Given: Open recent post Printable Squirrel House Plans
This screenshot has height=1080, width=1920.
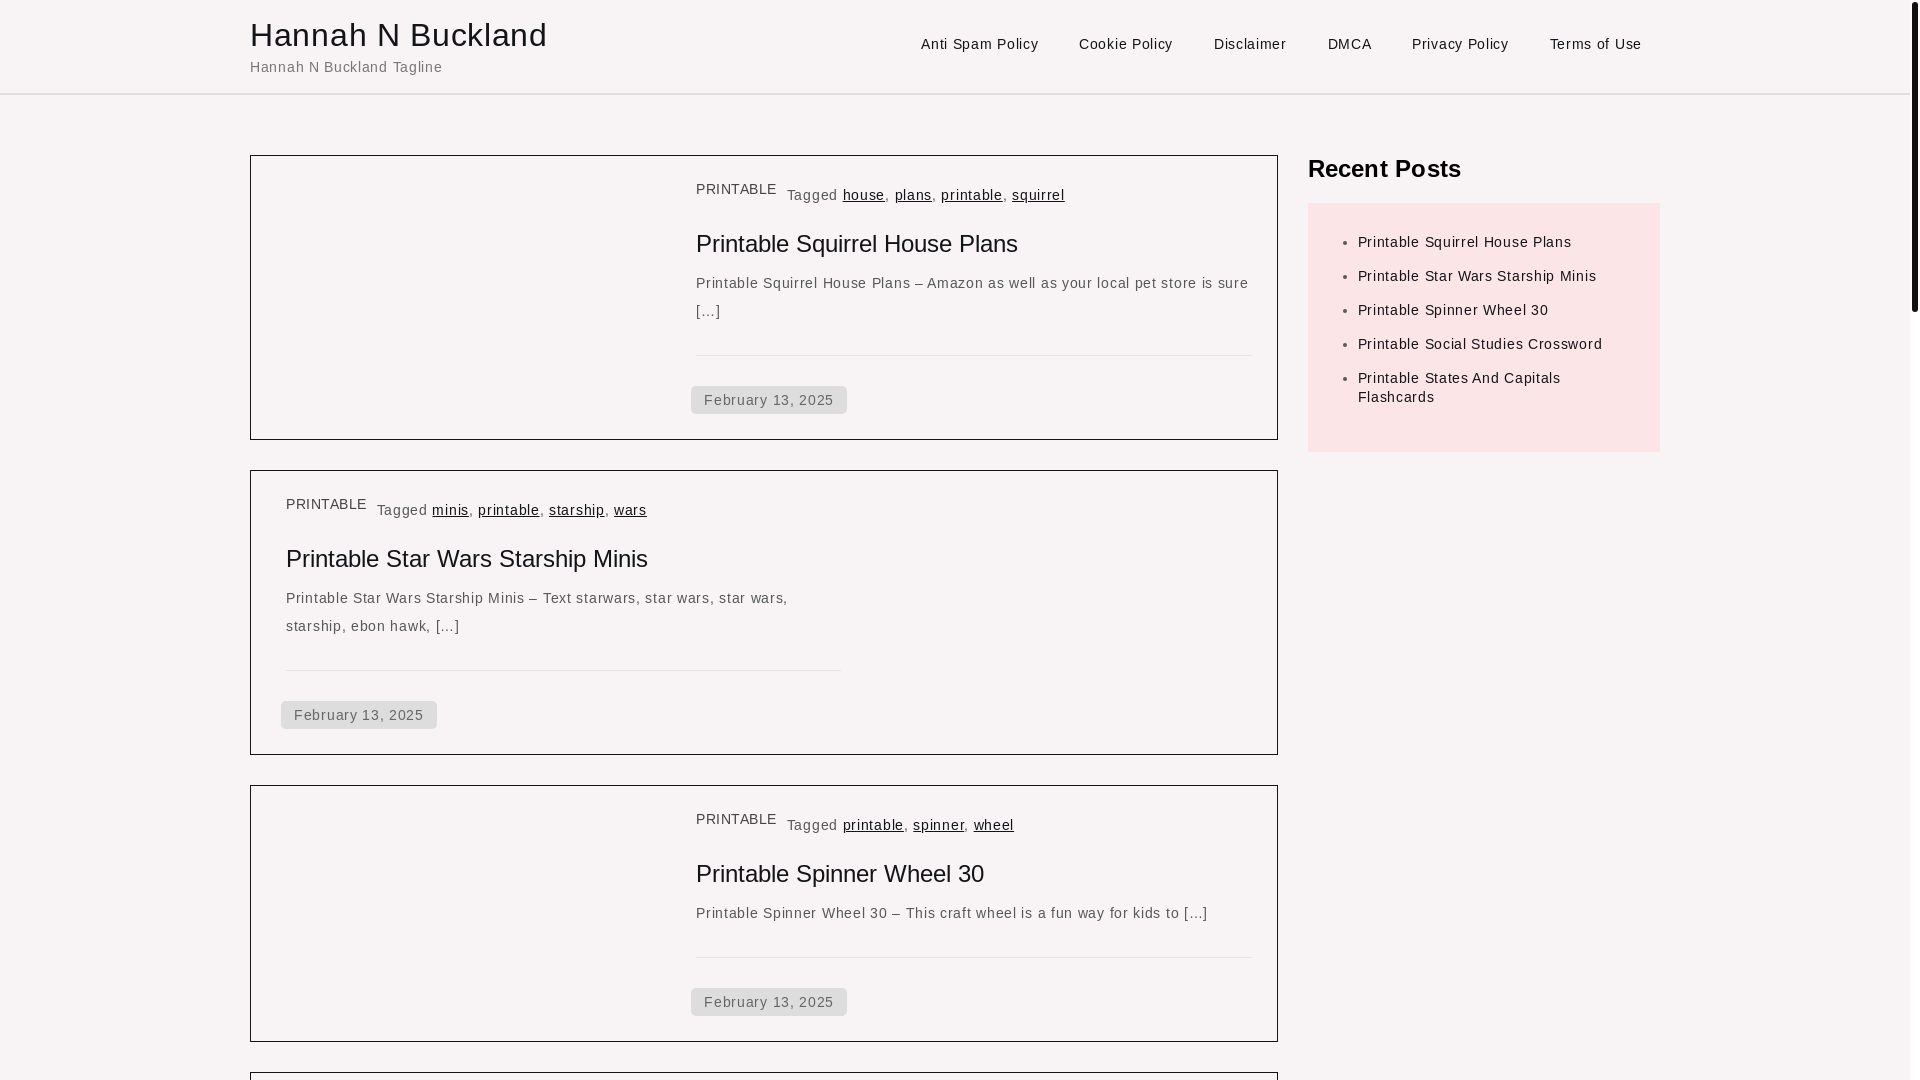Looking at the screenshot, I should pos(1464,242).
